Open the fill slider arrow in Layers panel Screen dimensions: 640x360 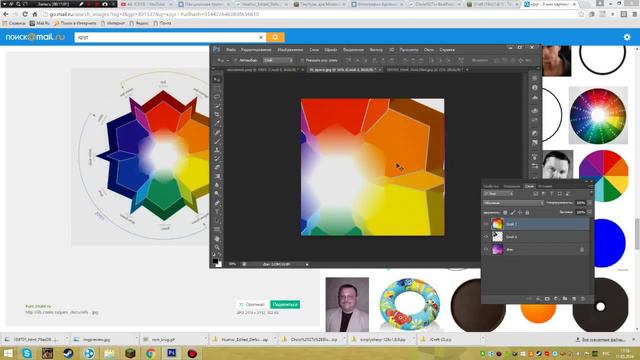(x=589, y=212)
